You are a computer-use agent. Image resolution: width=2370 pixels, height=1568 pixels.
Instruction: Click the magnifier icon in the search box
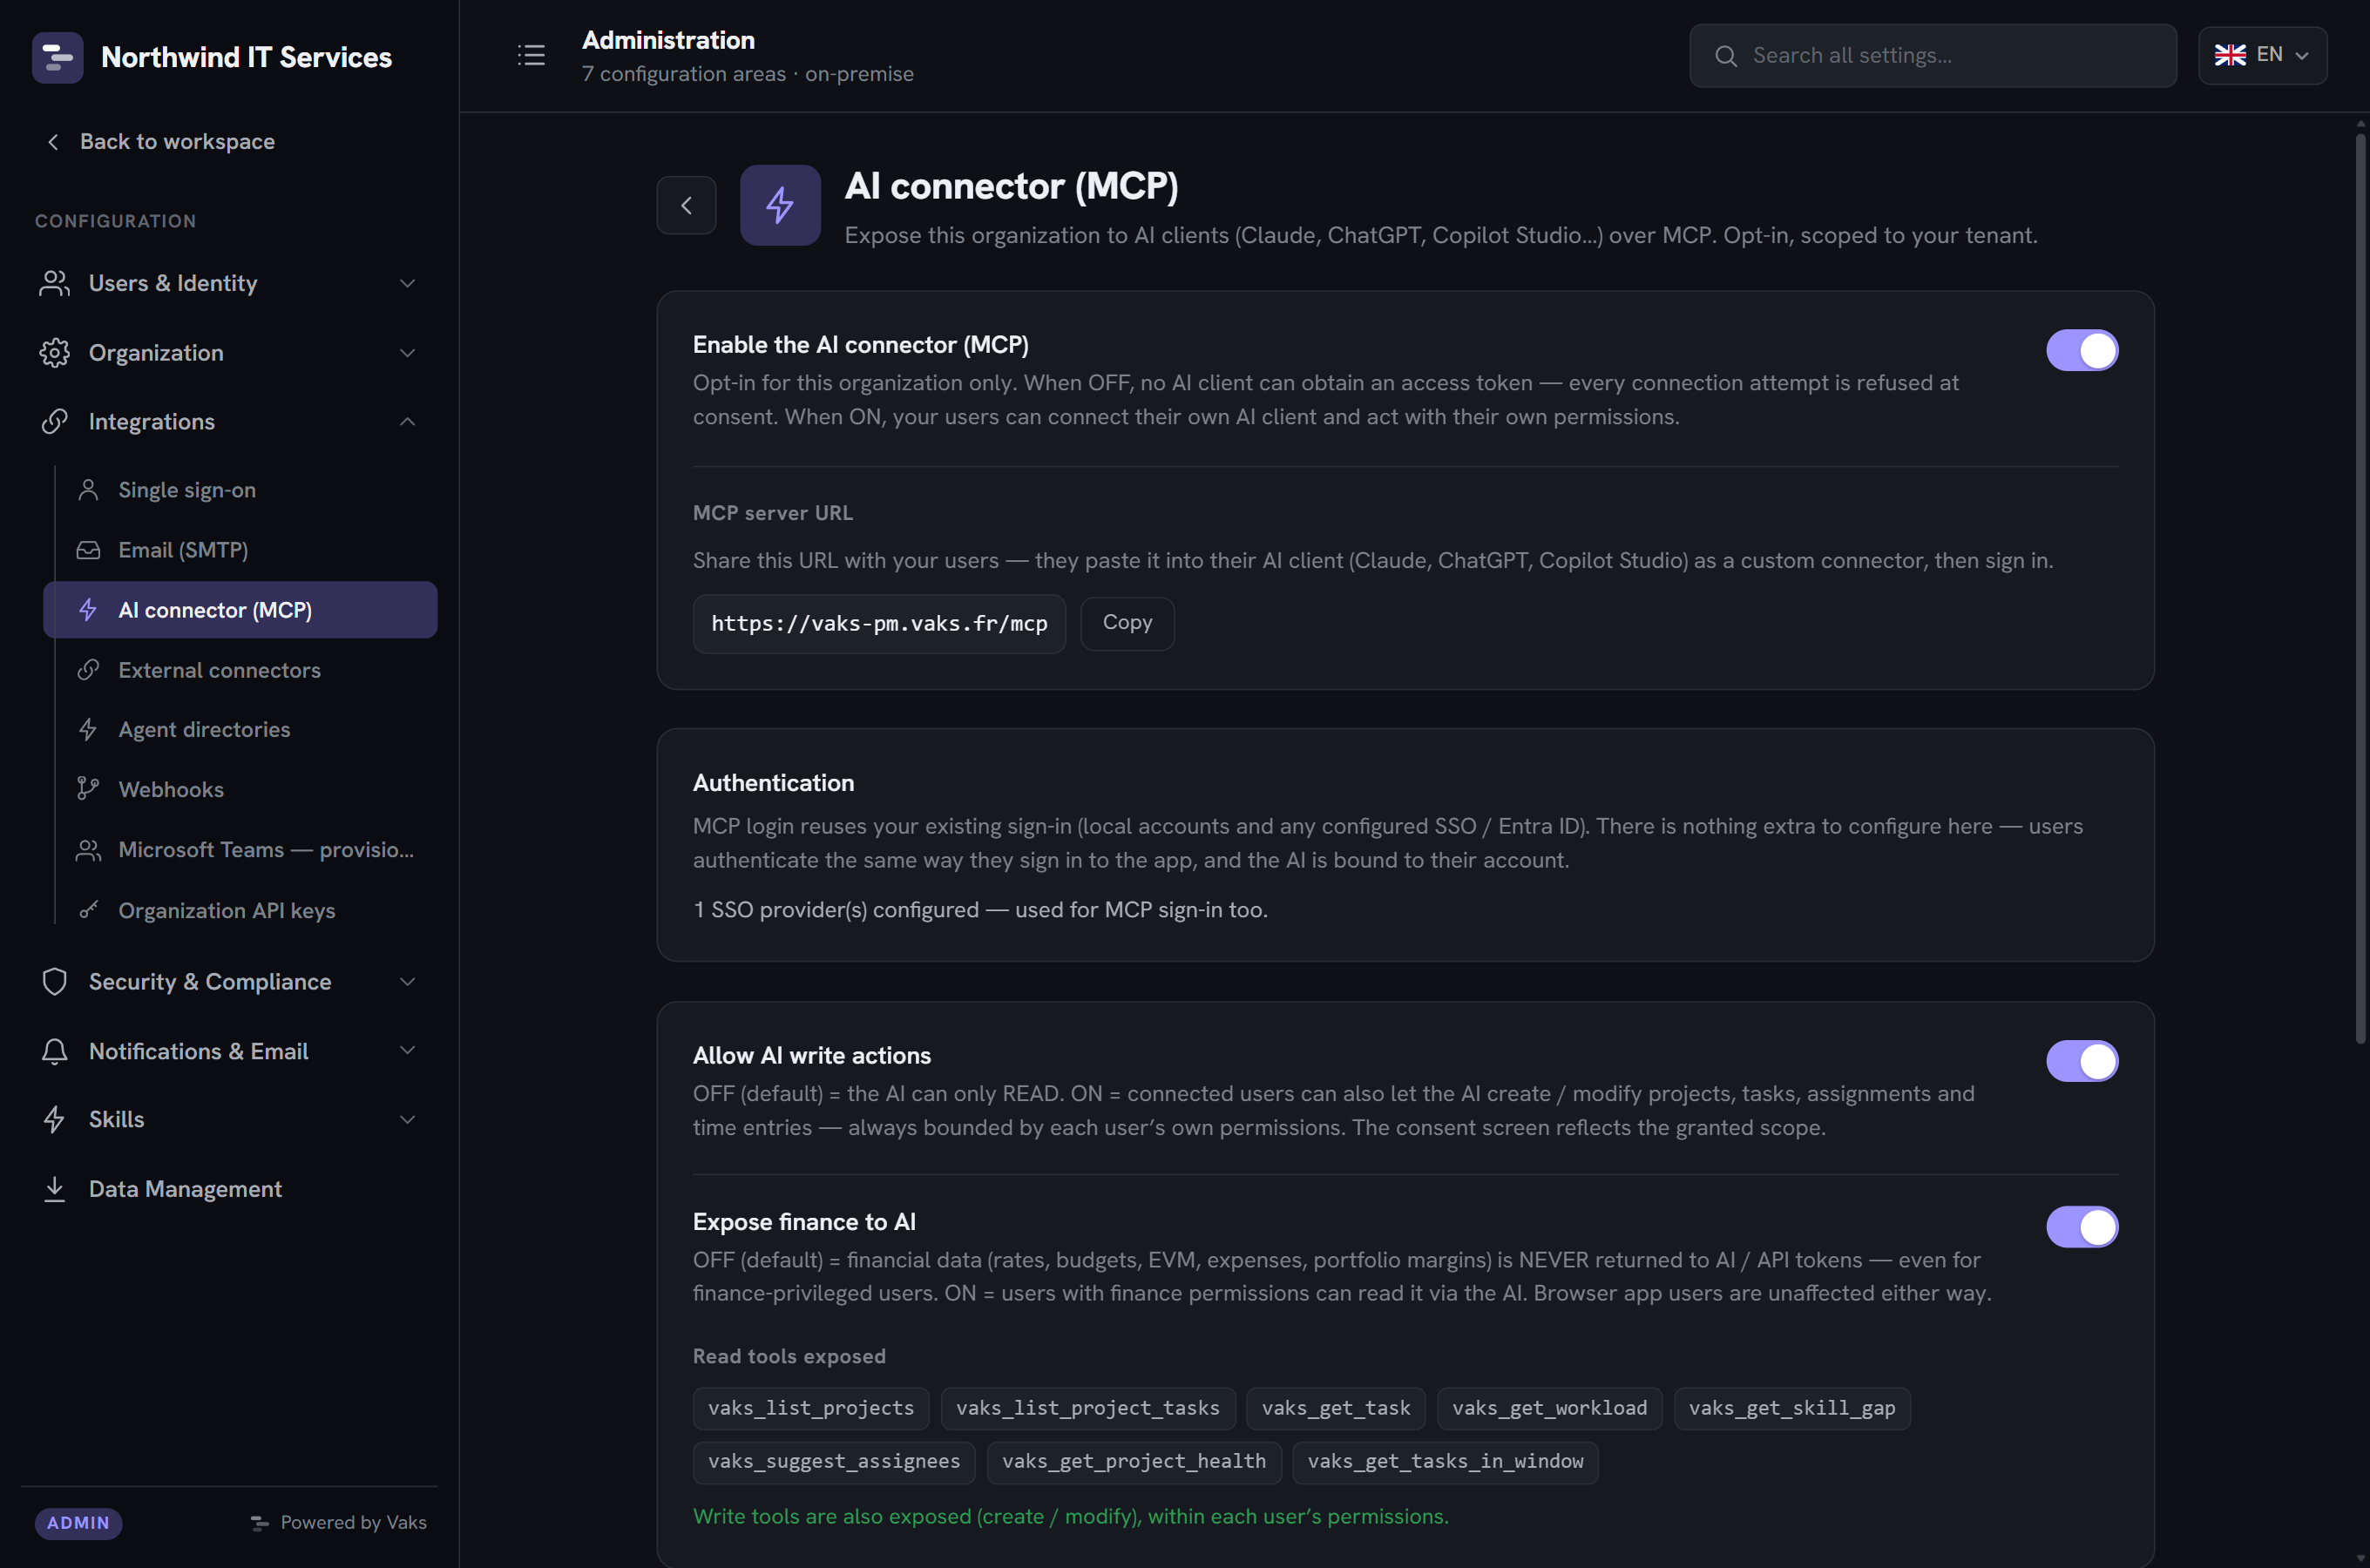point(1726,56)
